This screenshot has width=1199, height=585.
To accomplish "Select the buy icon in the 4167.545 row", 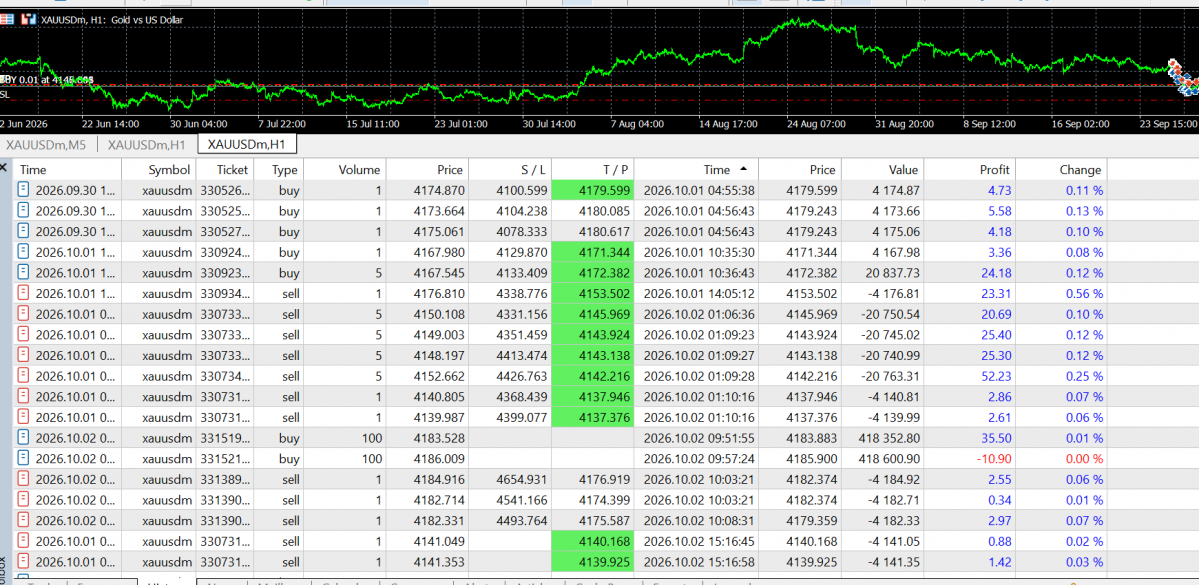I will (23, 272).
